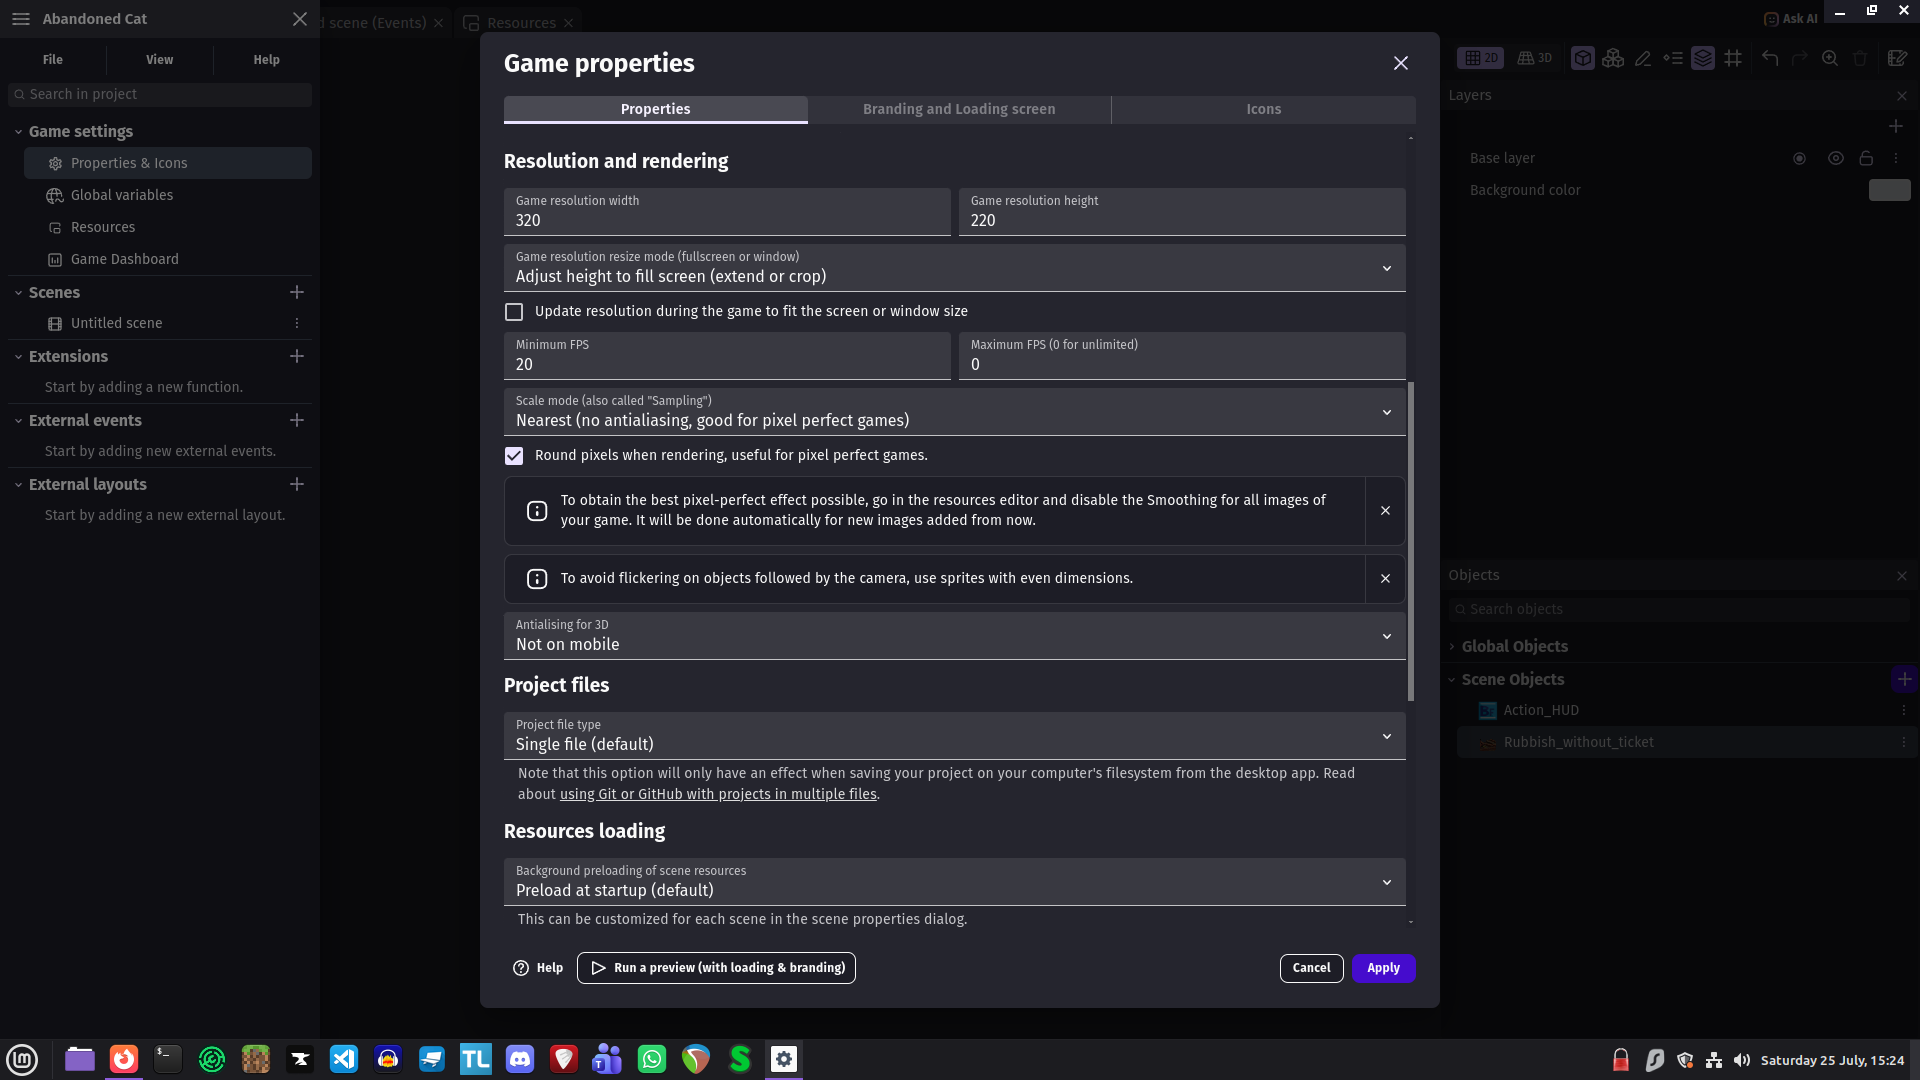Open Rubbish_without_ticket three-dot options menu
Screen dimensions: 1920x1080
(1904, 742)
